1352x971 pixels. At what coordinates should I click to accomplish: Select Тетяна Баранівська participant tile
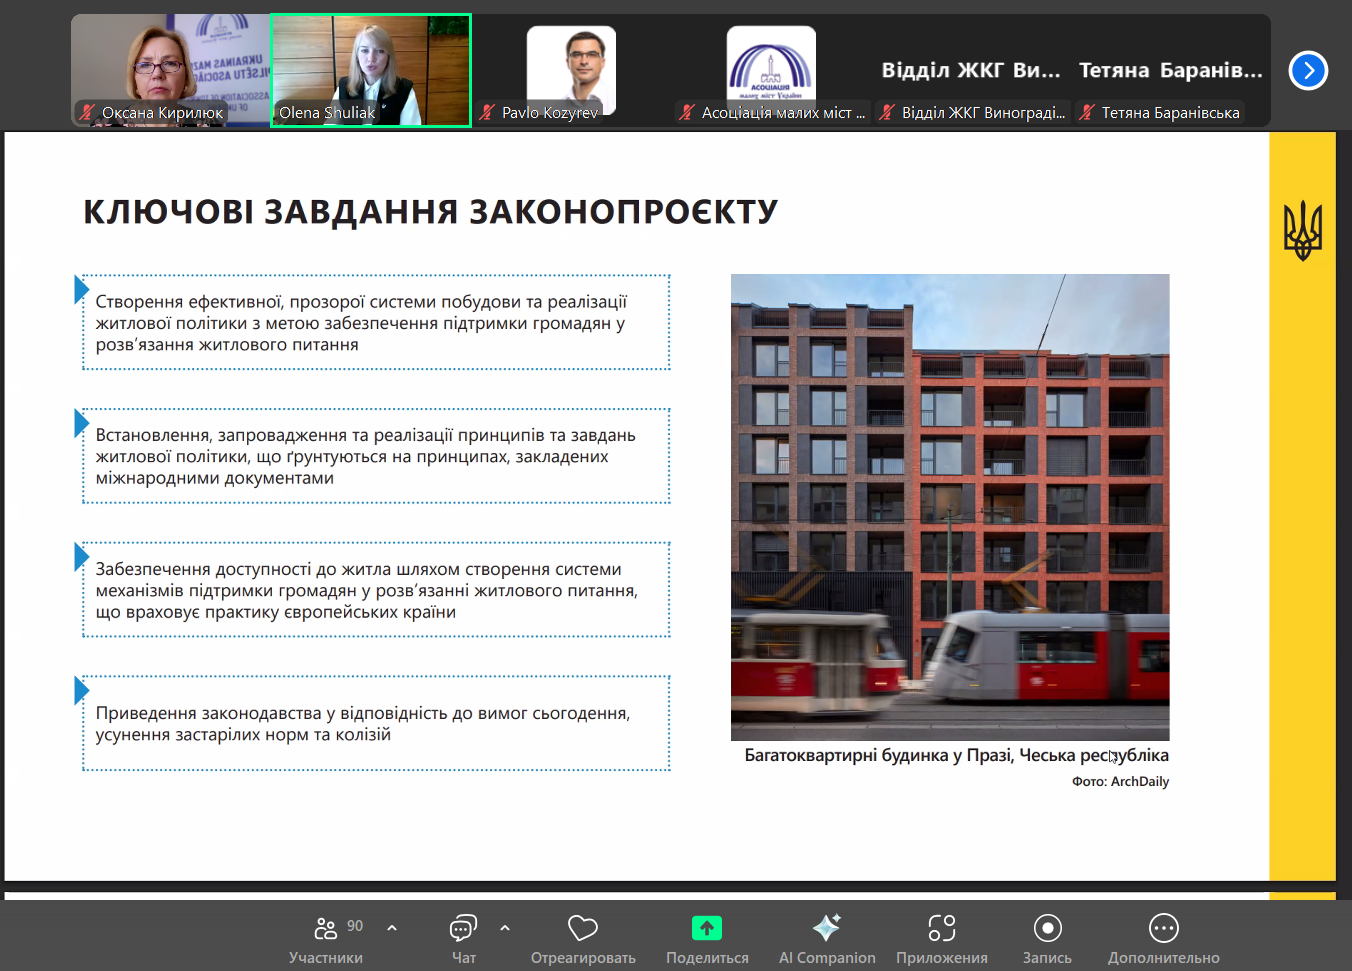coord(1171,70)
